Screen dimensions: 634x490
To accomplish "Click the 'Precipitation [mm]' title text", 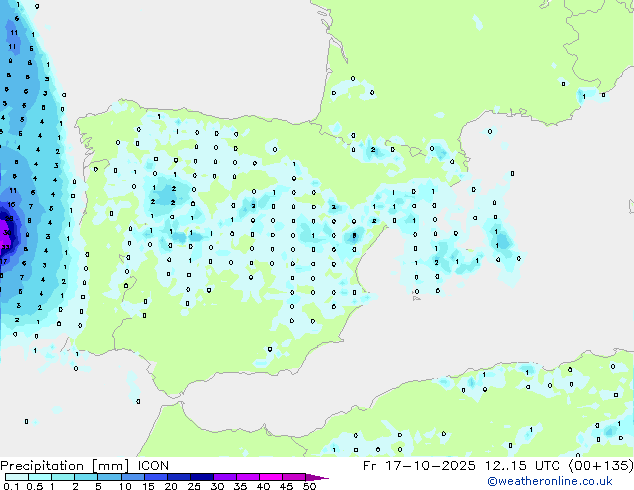I will click(65, 466).
